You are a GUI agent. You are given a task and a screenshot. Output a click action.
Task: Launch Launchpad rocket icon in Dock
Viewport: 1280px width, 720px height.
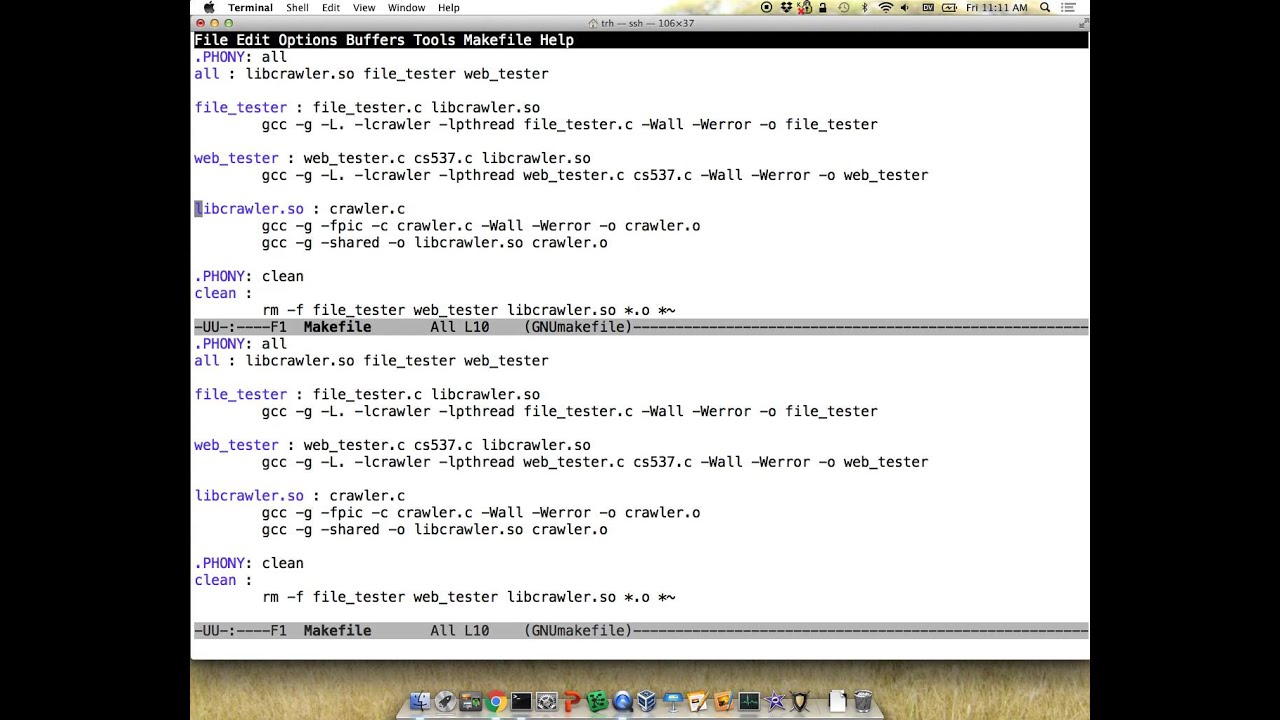coord(445,701)
